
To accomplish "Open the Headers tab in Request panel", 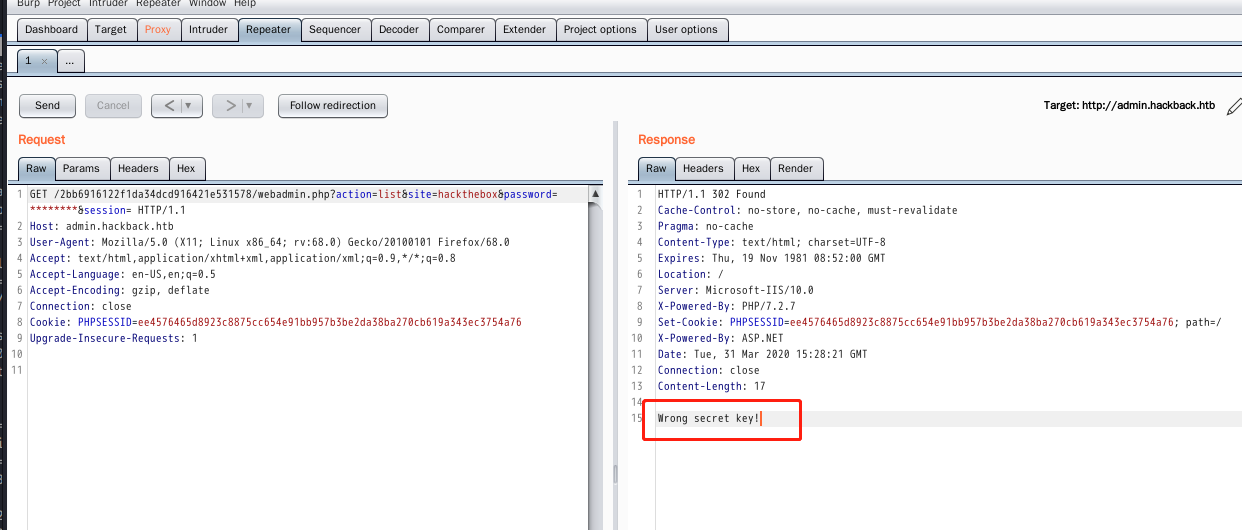I will pyautogui.click(x=138, y=168).
